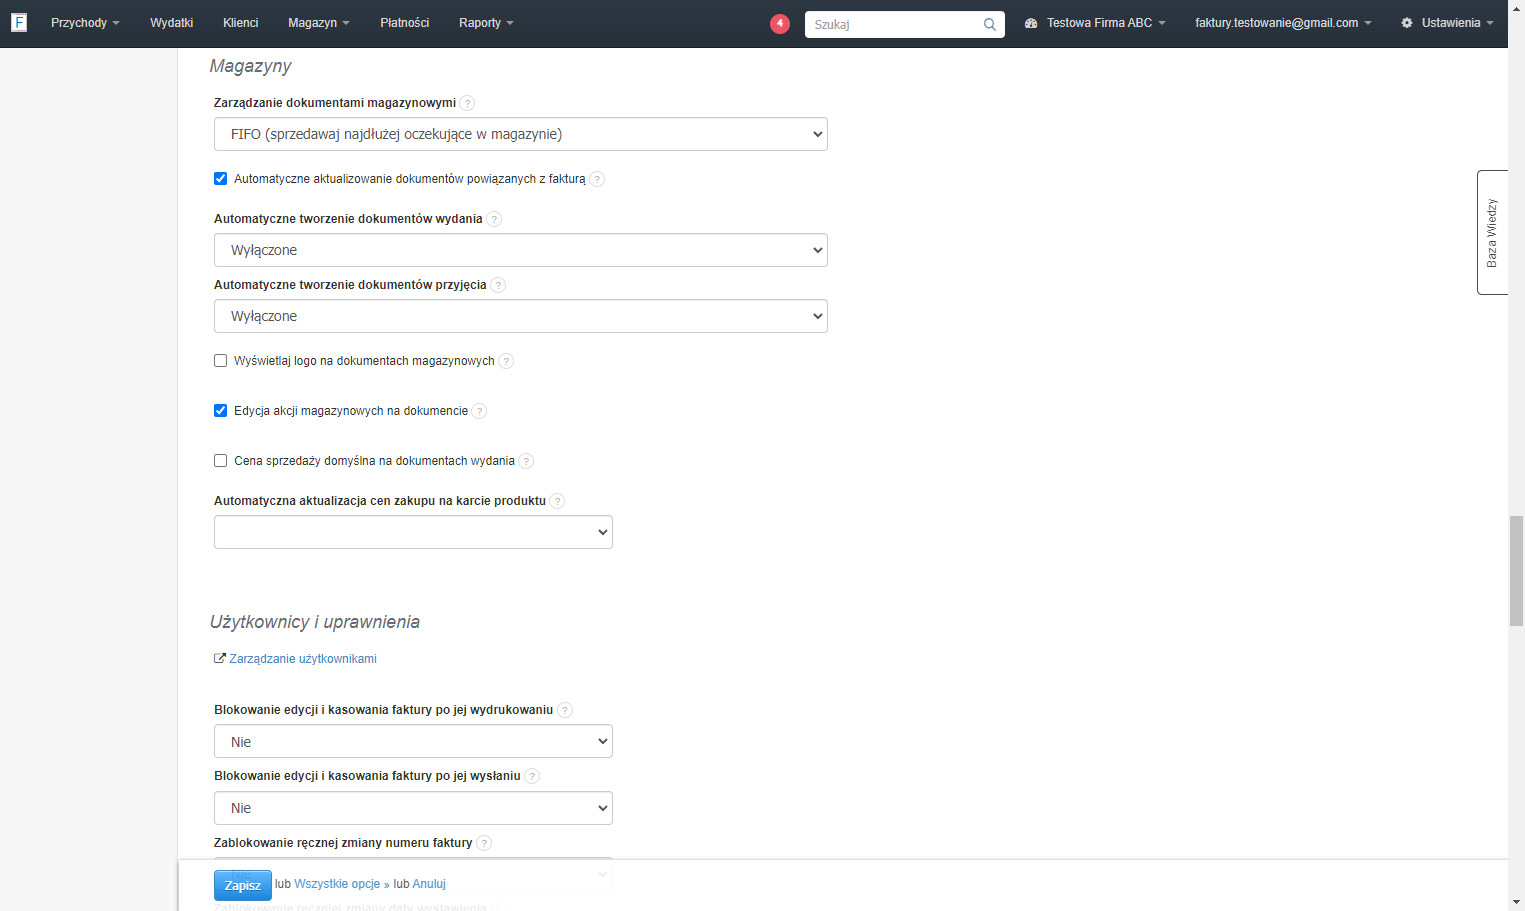This screenshot has height=911, width=1525.
Task: Open help for Automatyczna aktualizacja cen zakupu
Action: [557, 501]
